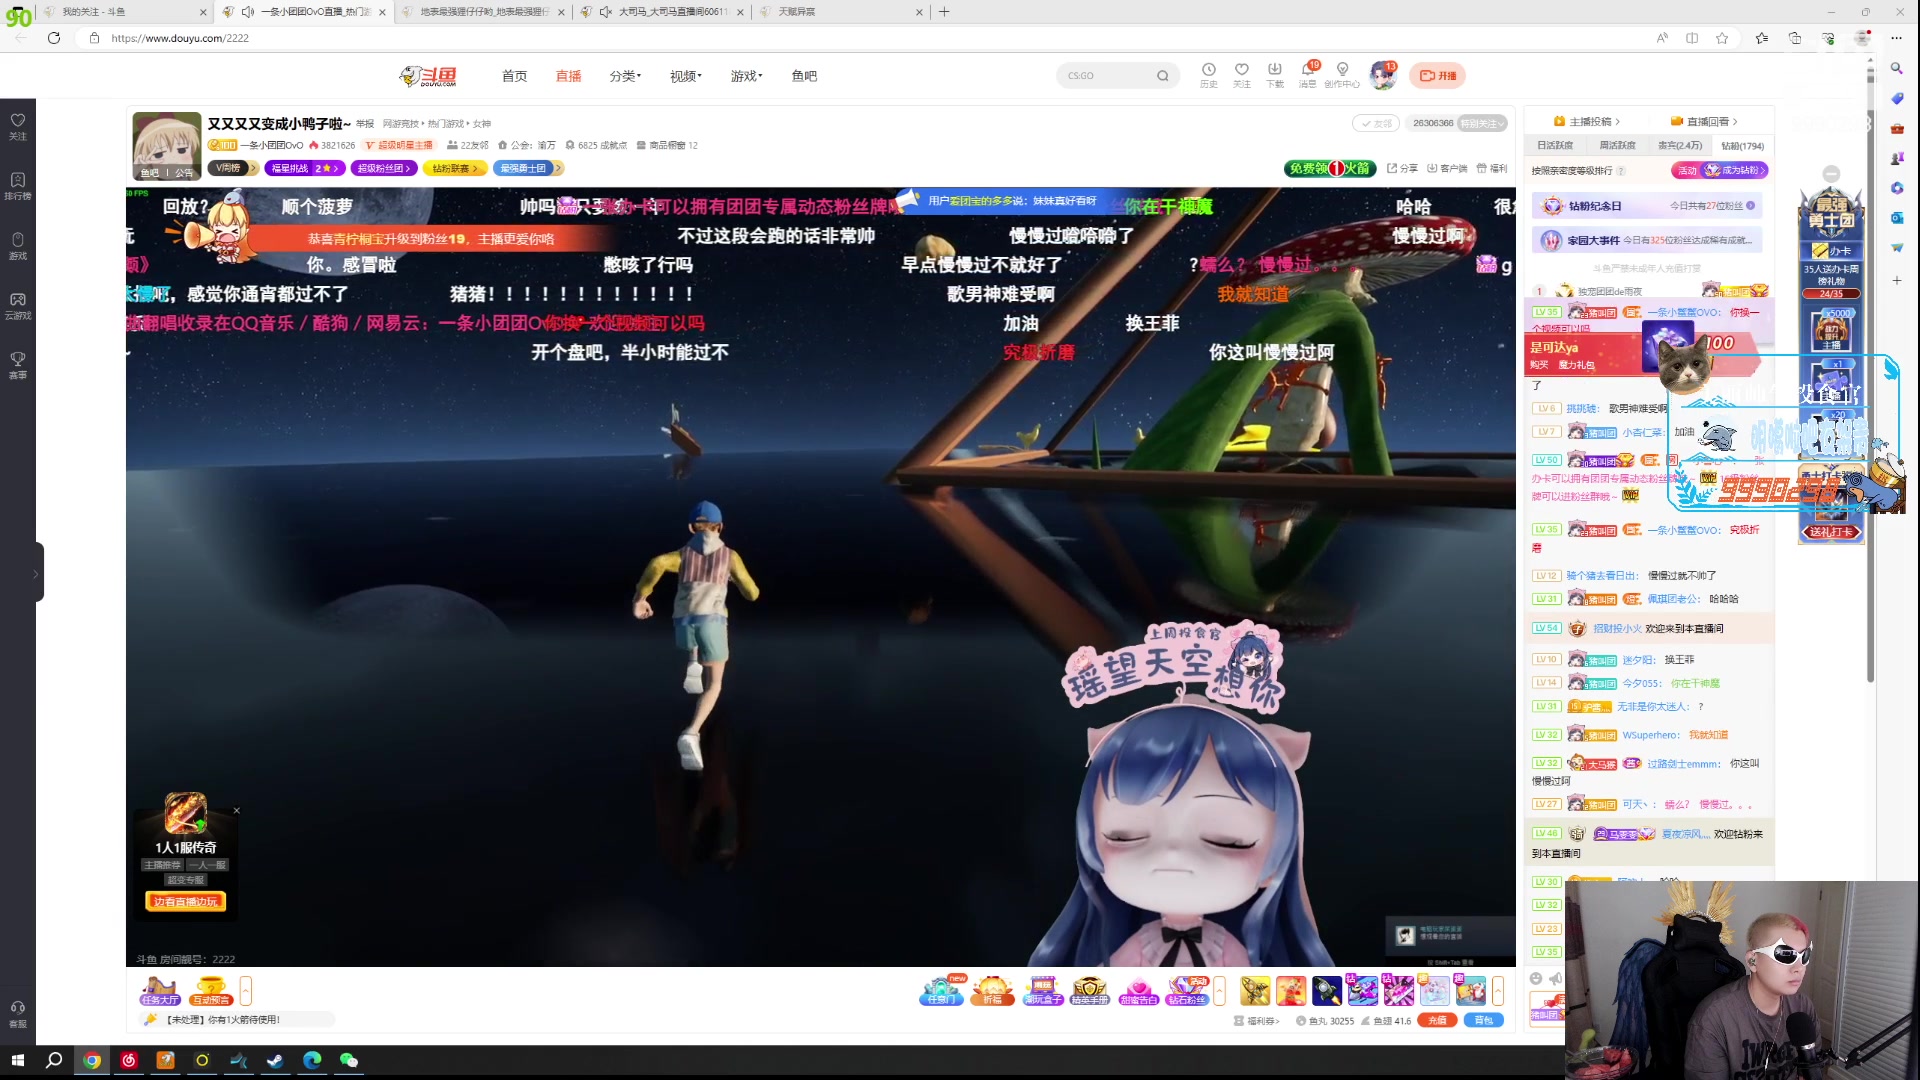Open the 背包 backpack button
The image size is (1920, 1080).
1483,1020
